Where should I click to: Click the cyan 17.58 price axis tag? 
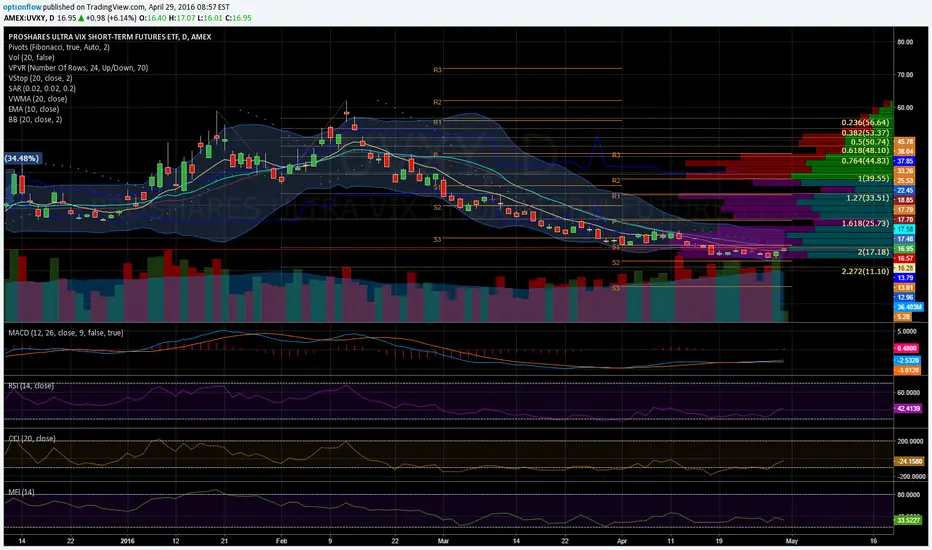[x=905, y=229]
